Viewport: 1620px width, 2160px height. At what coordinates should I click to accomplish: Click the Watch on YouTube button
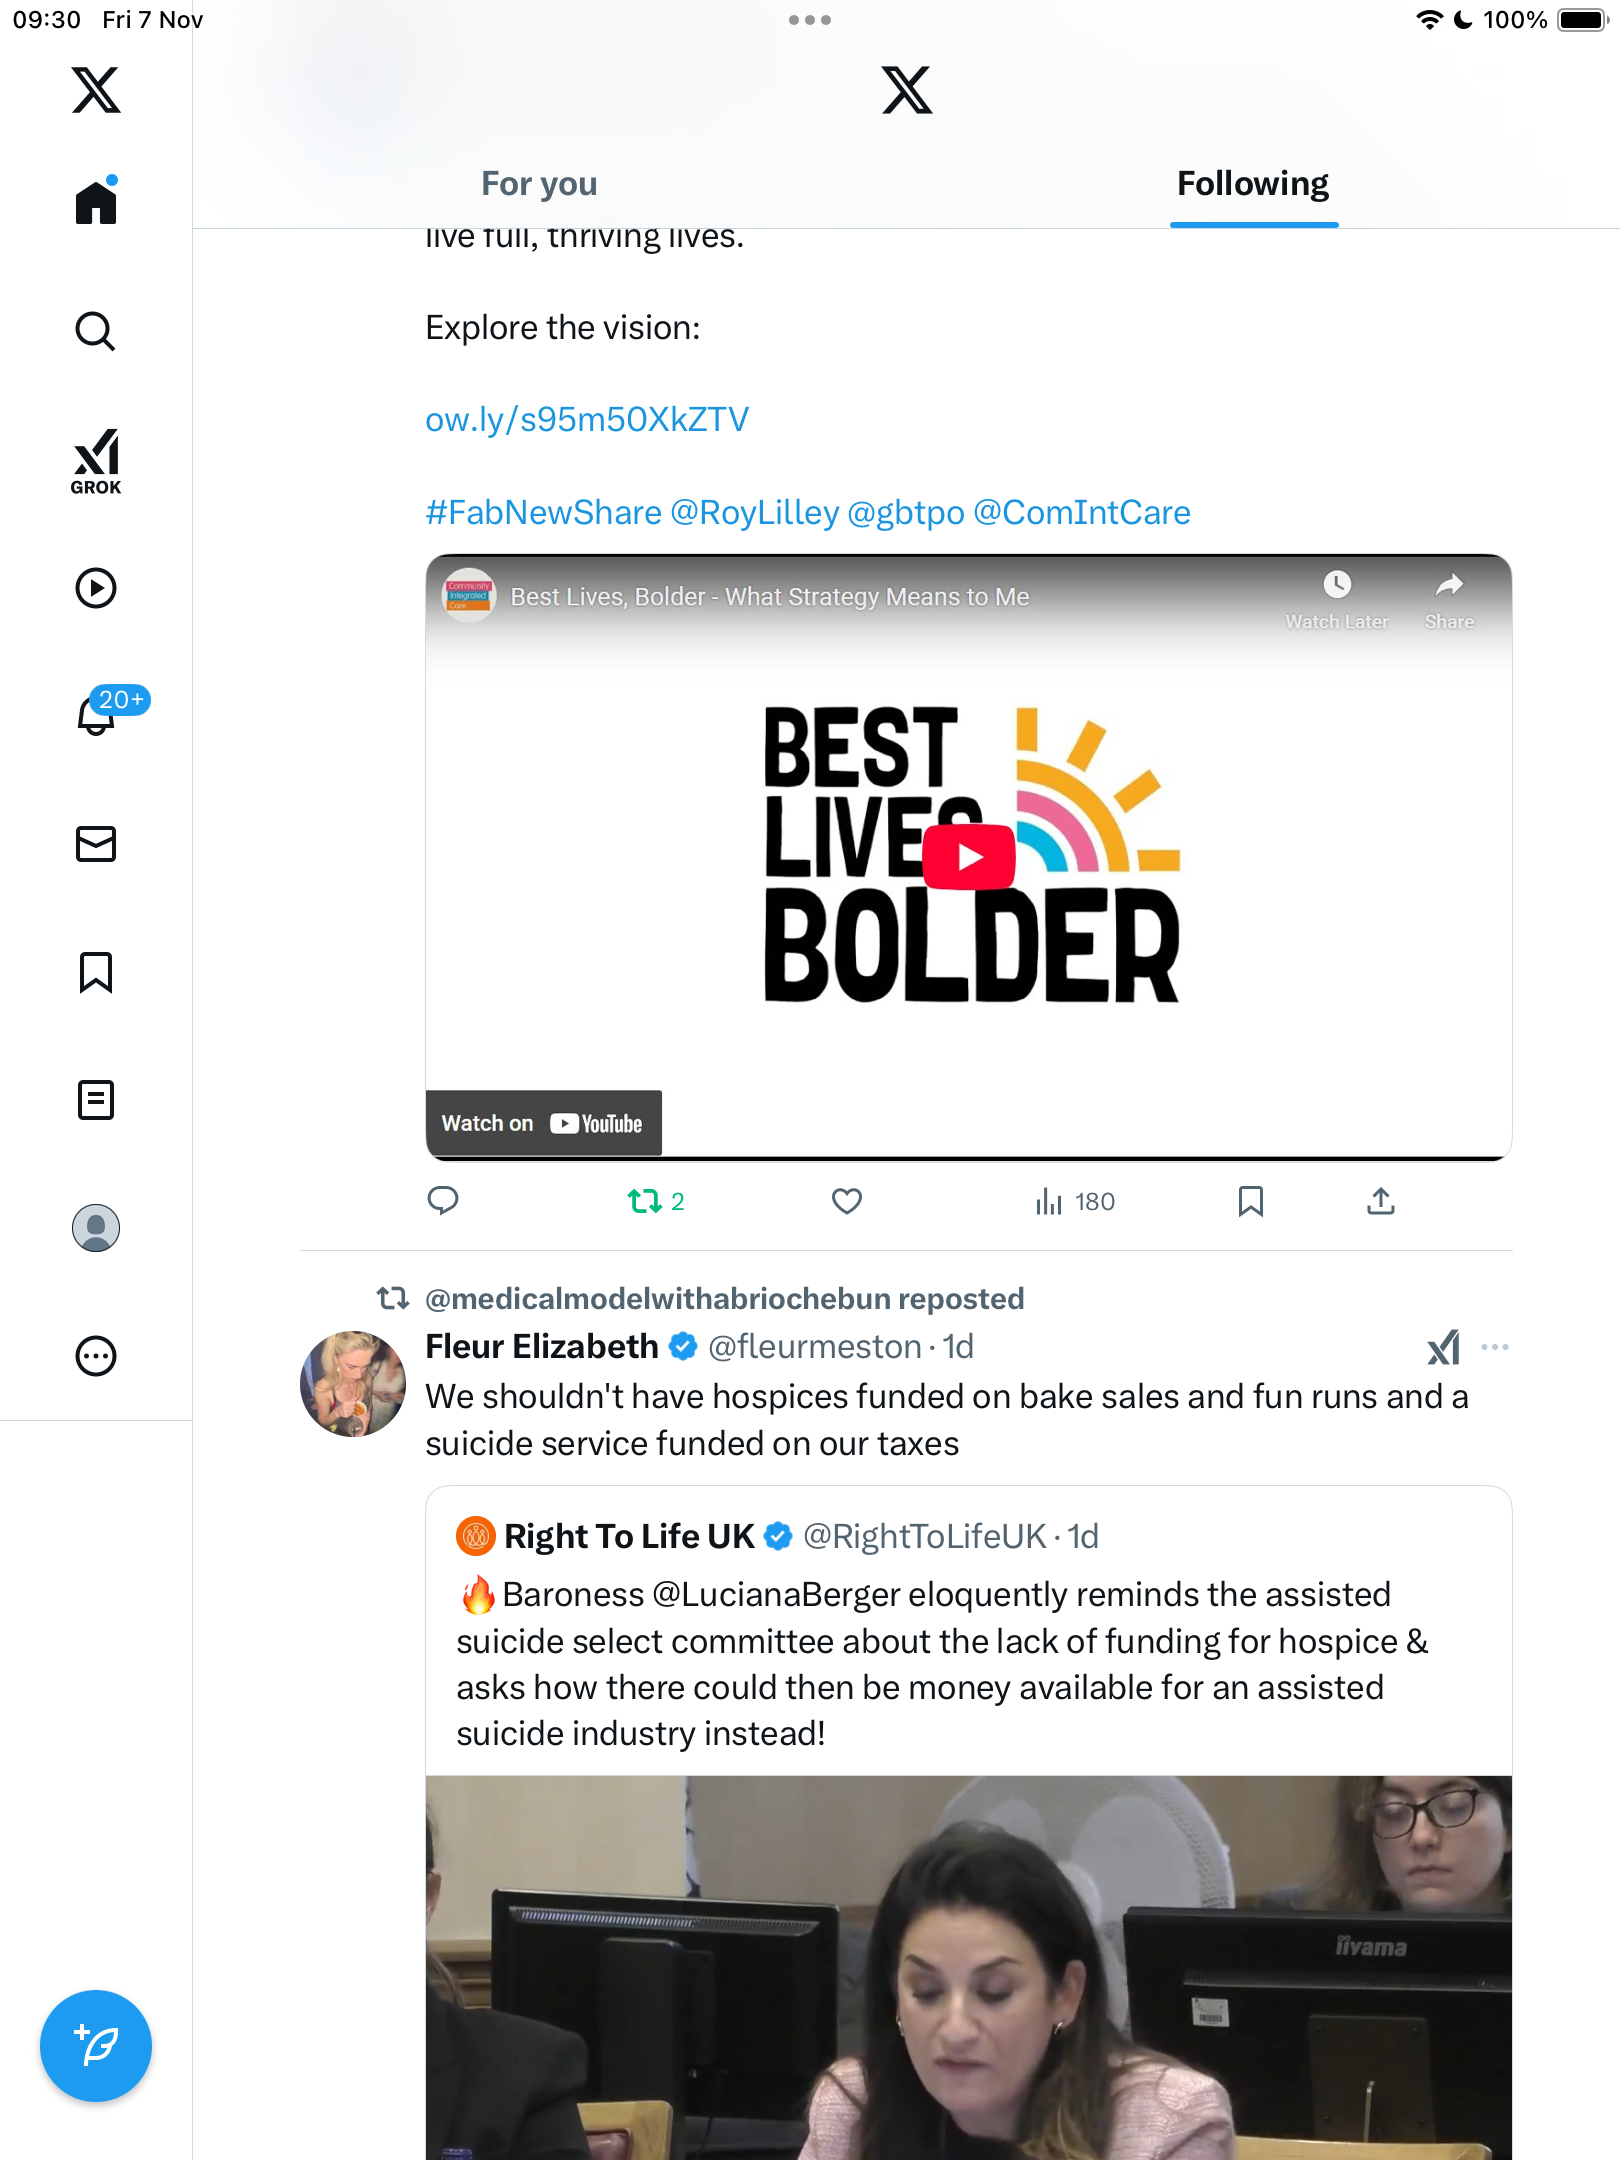point(543,1123)
